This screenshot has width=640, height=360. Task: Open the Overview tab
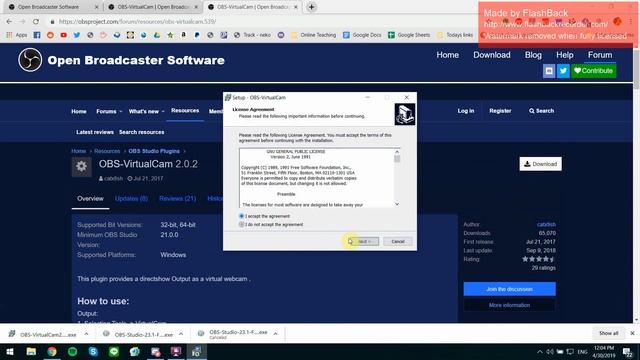coord(90,198)
